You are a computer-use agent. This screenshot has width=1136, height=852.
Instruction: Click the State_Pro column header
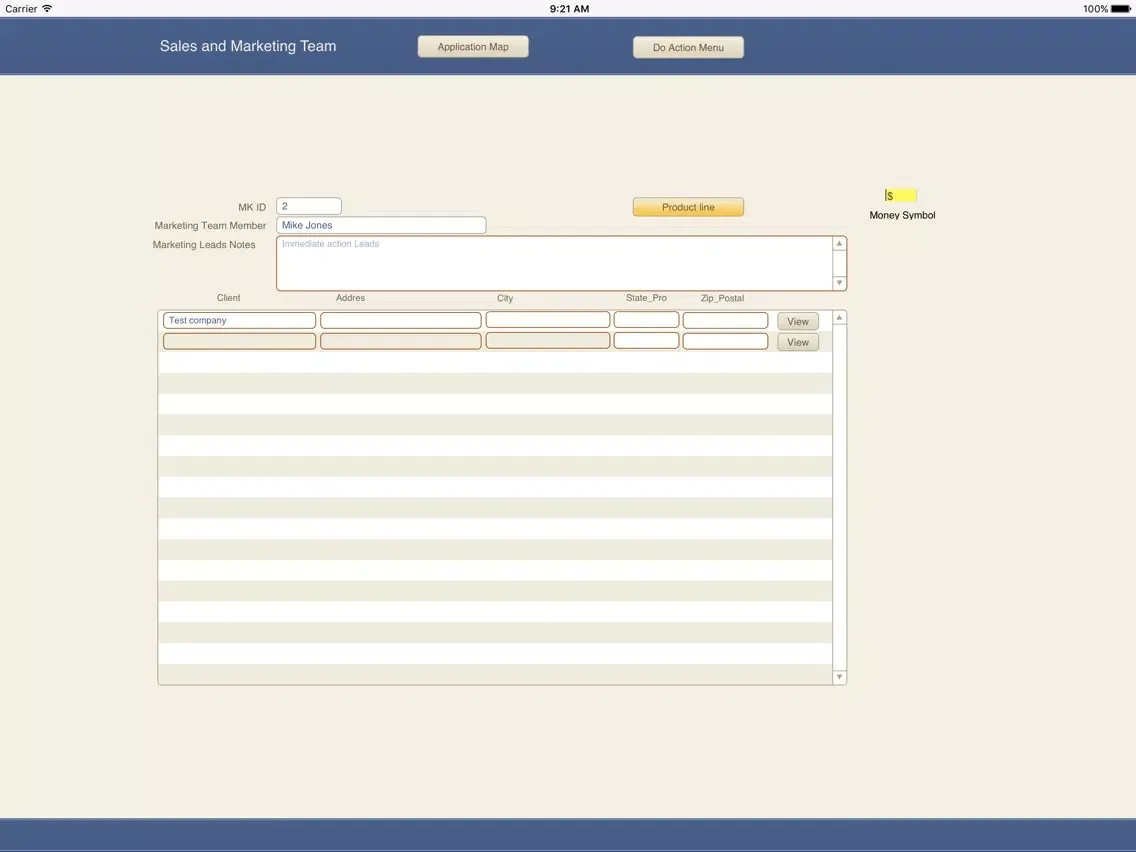point(646,298)
